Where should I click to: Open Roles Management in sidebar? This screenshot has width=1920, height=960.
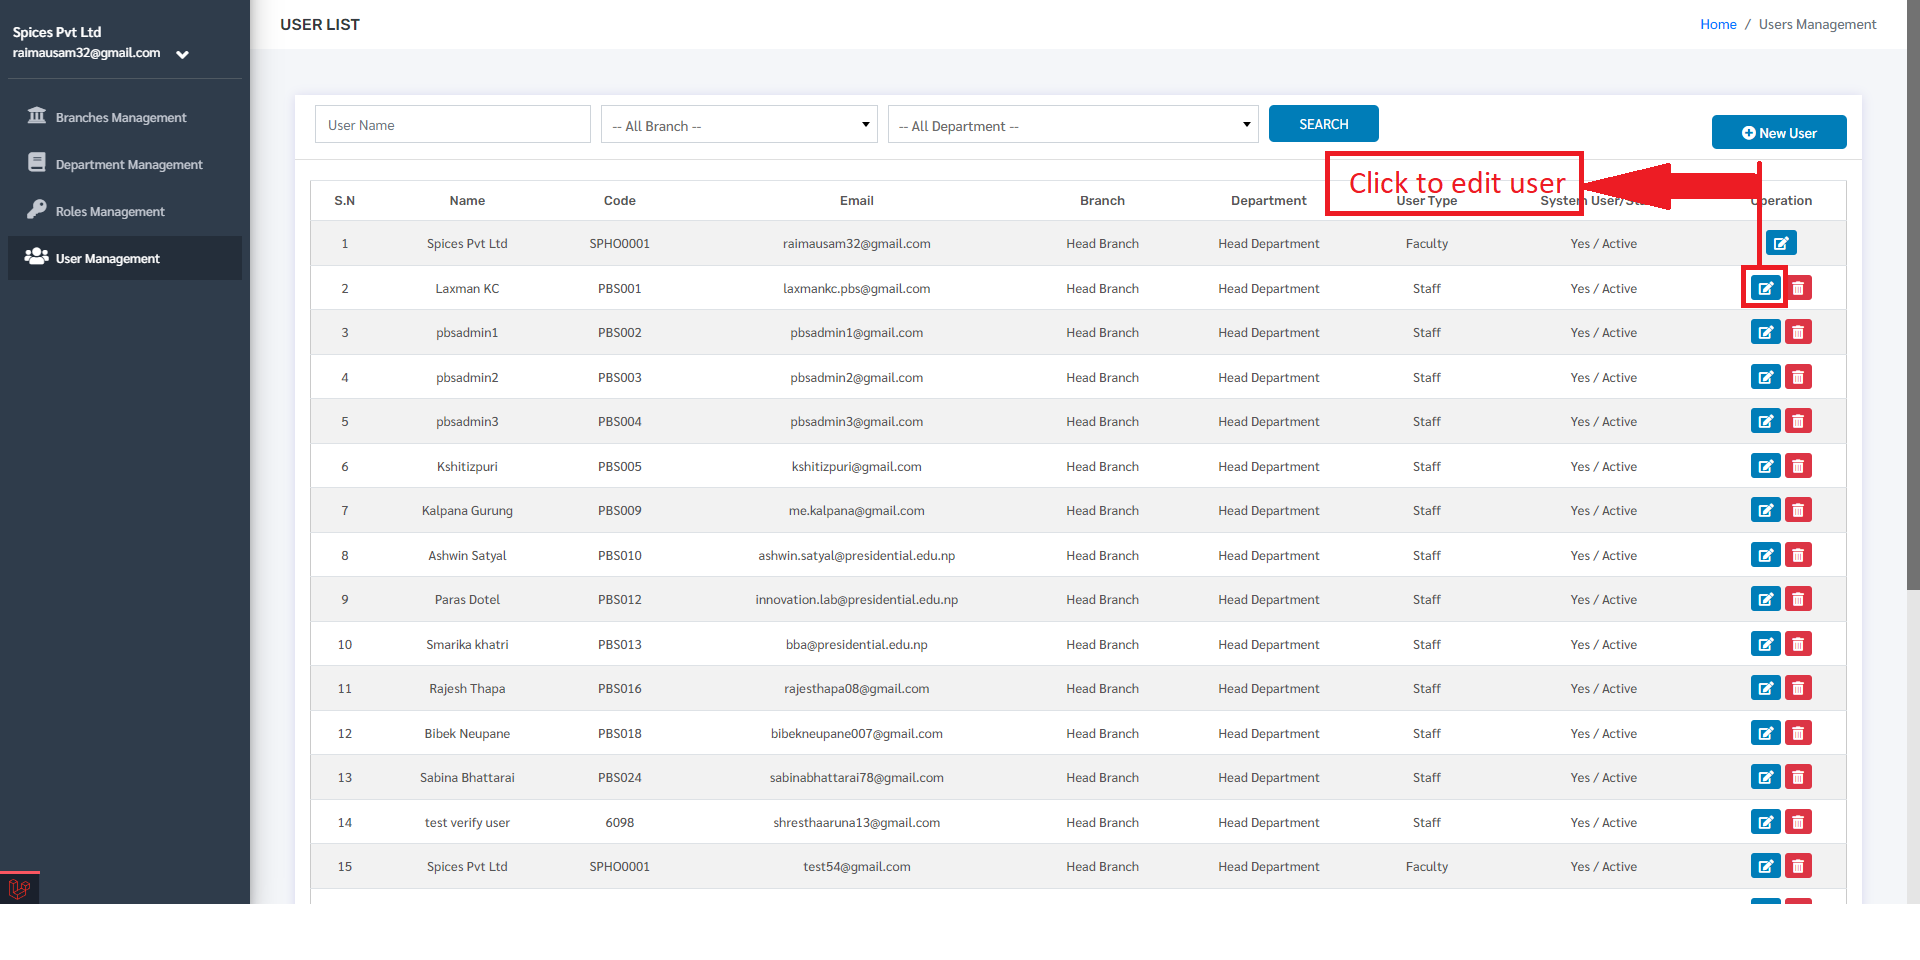(125, 211)
